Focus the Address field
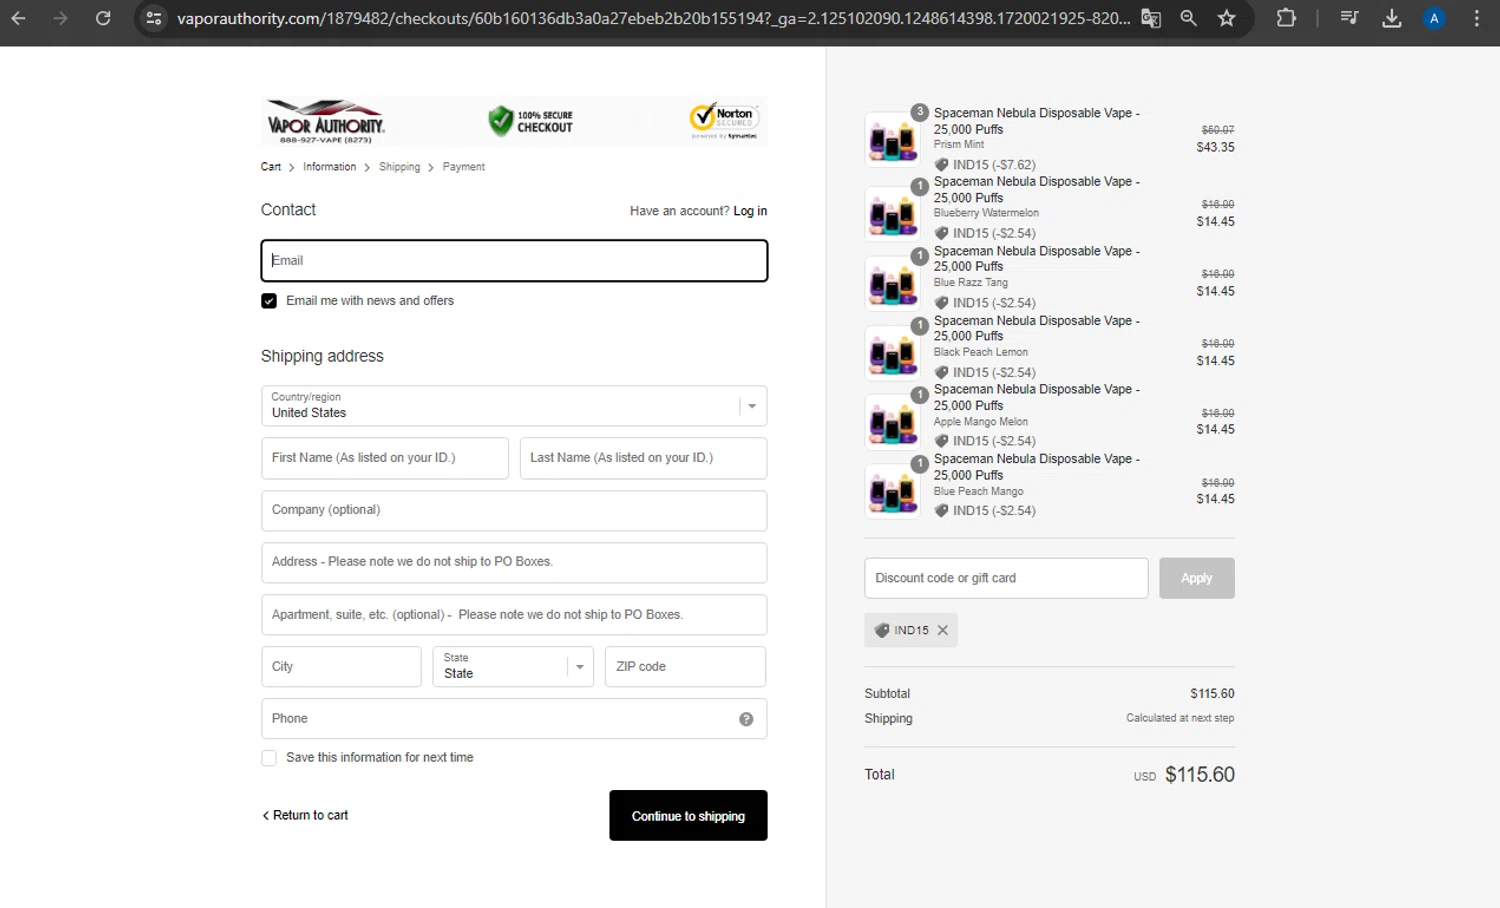The height and width of the screenshot is (908, 1500). pos(514,562)
